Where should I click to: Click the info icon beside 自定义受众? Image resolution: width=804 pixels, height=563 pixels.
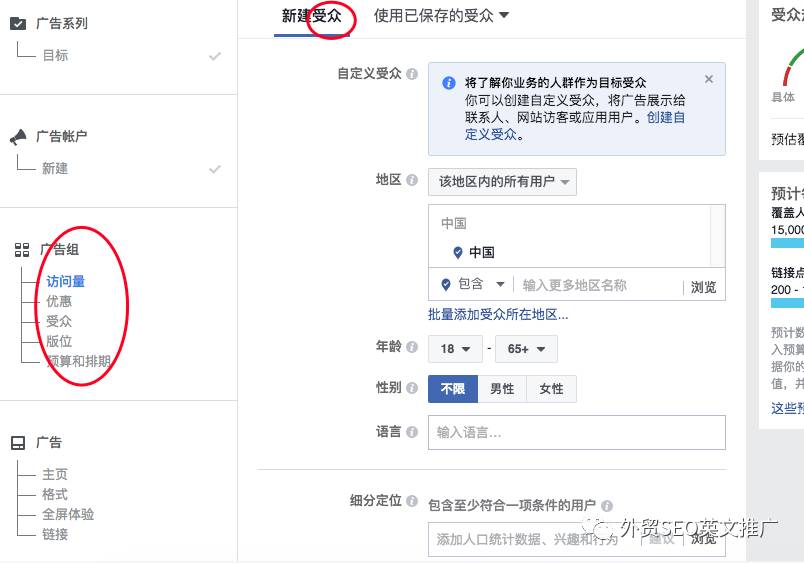click(412, 74)
